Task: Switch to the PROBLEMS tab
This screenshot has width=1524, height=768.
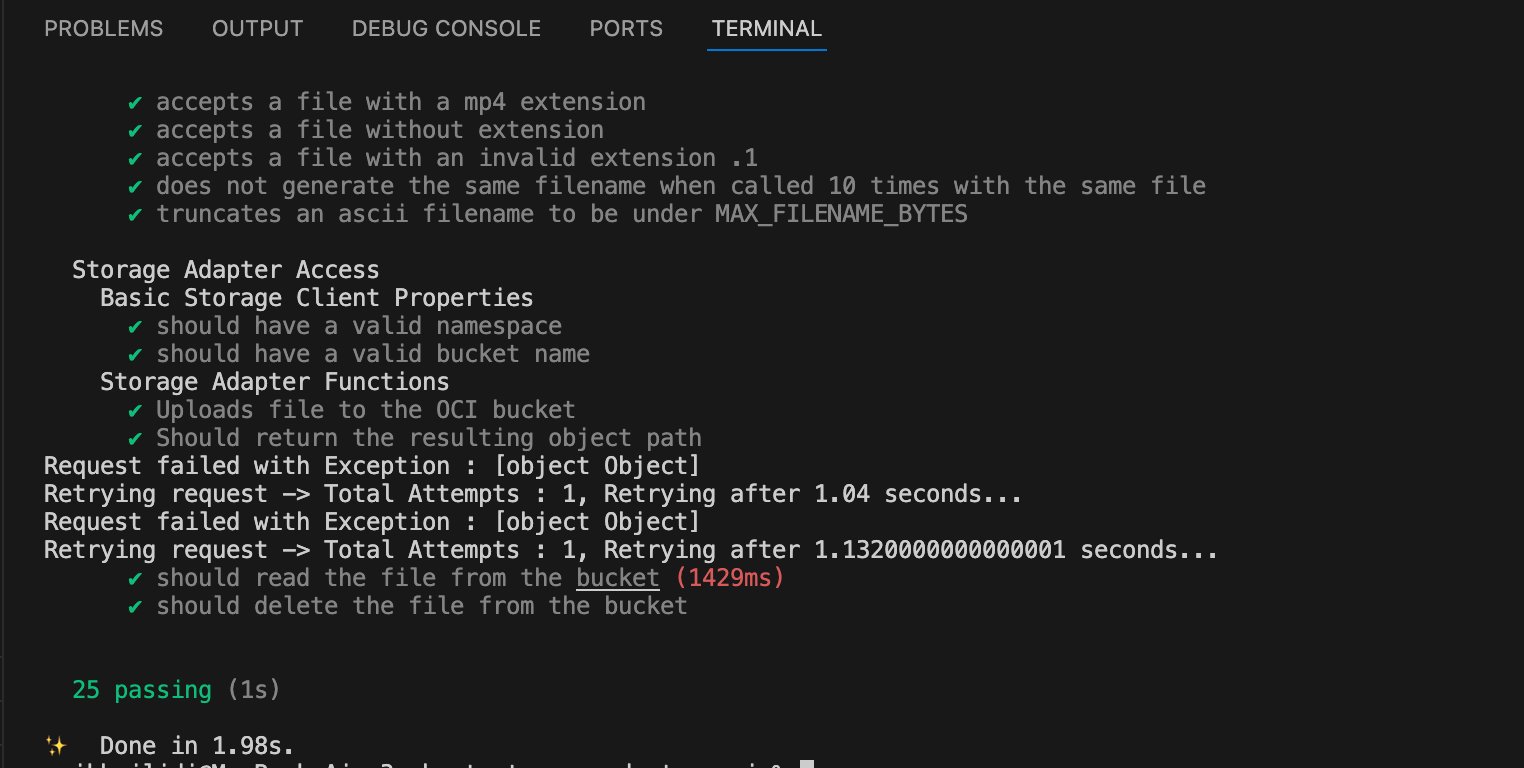Action: click(104, 29)
